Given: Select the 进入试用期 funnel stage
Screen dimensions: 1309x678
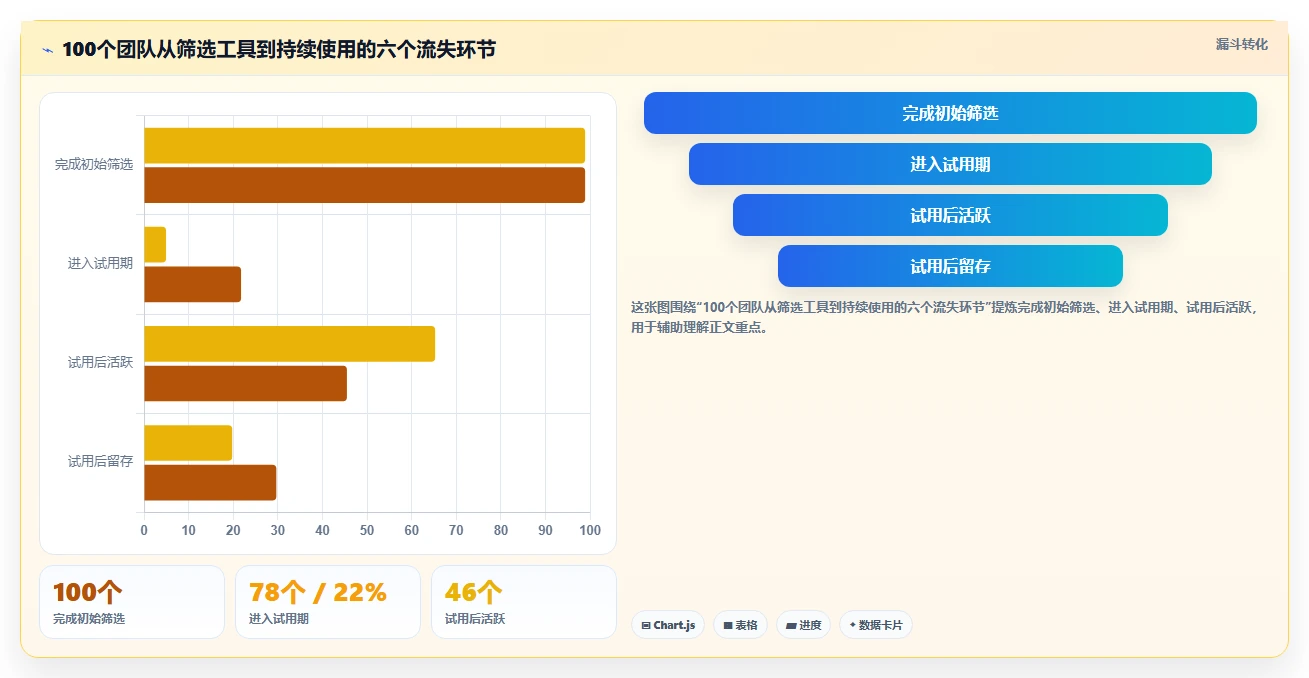Looking at the screenshot, I should (950, 164).
